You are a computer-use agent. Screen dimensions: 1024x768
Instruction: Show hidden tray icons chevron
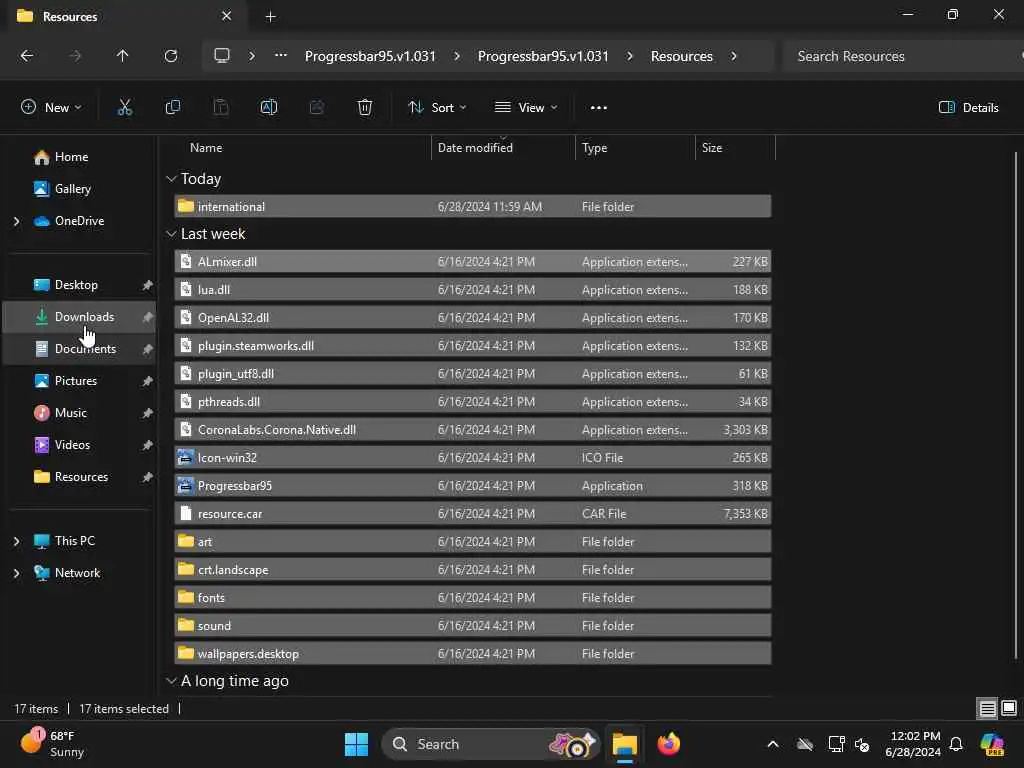(x=773, y=744)
